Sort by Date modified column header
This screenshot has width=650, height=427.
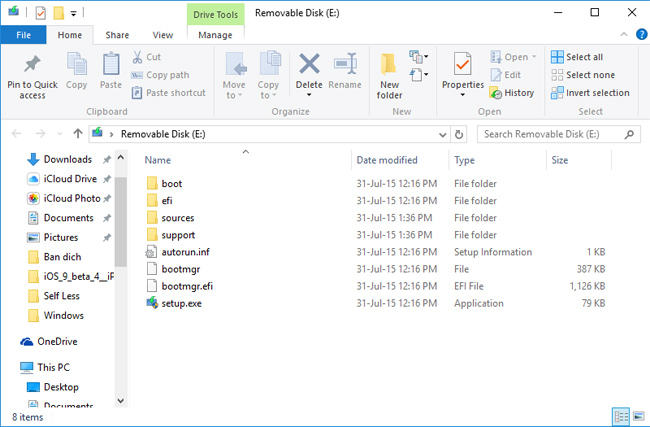[387, 160]
